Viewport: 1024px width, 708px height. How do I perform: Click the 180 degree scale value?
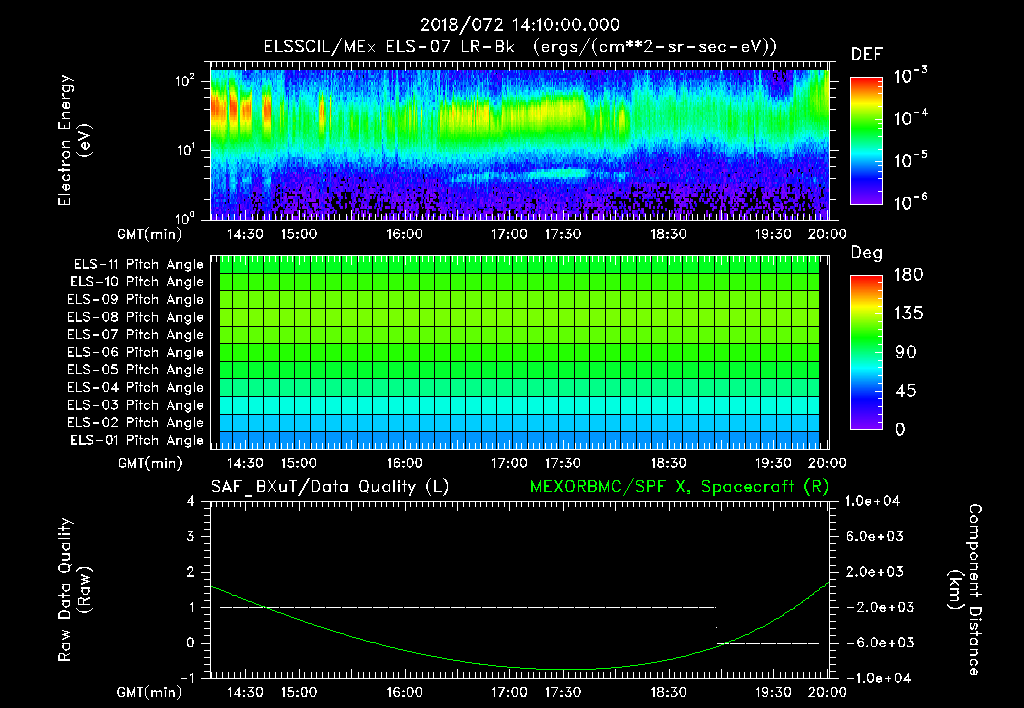[x=908, y=274]
